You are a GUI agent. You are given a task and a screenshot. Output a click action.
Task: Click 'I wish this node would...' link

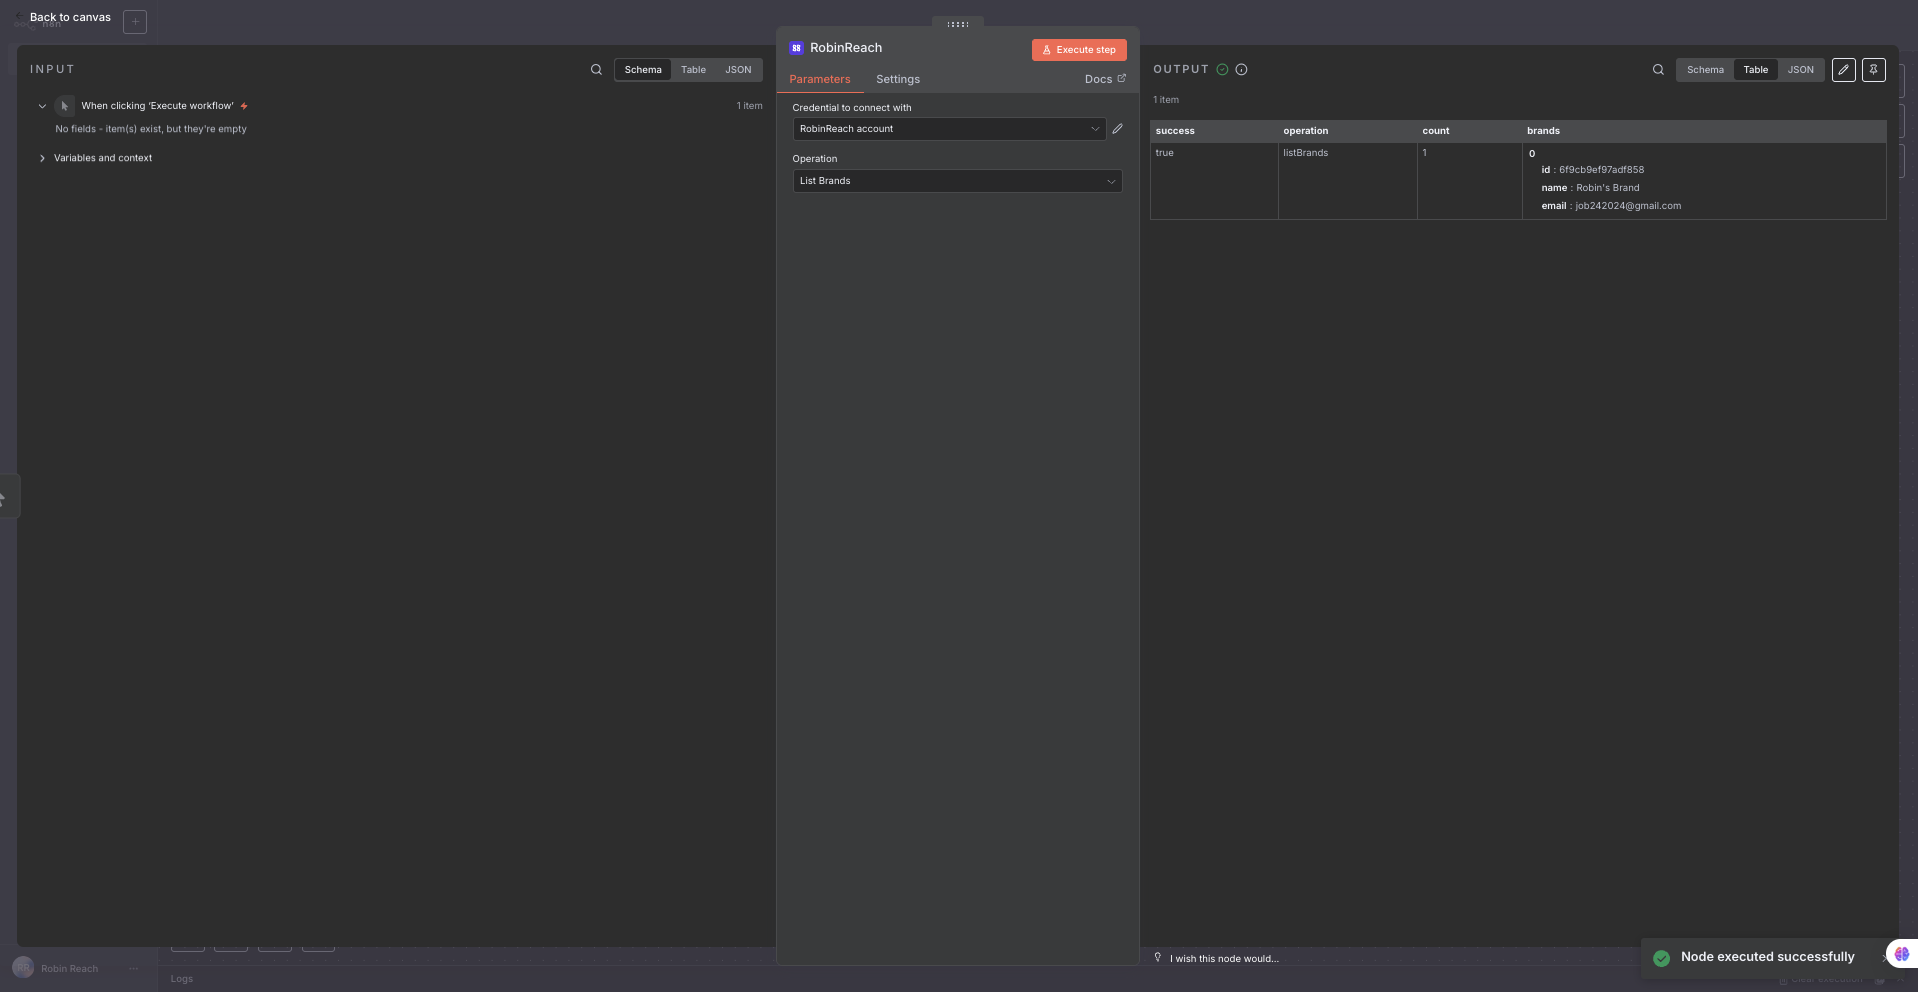click(x=1224, y=959)
